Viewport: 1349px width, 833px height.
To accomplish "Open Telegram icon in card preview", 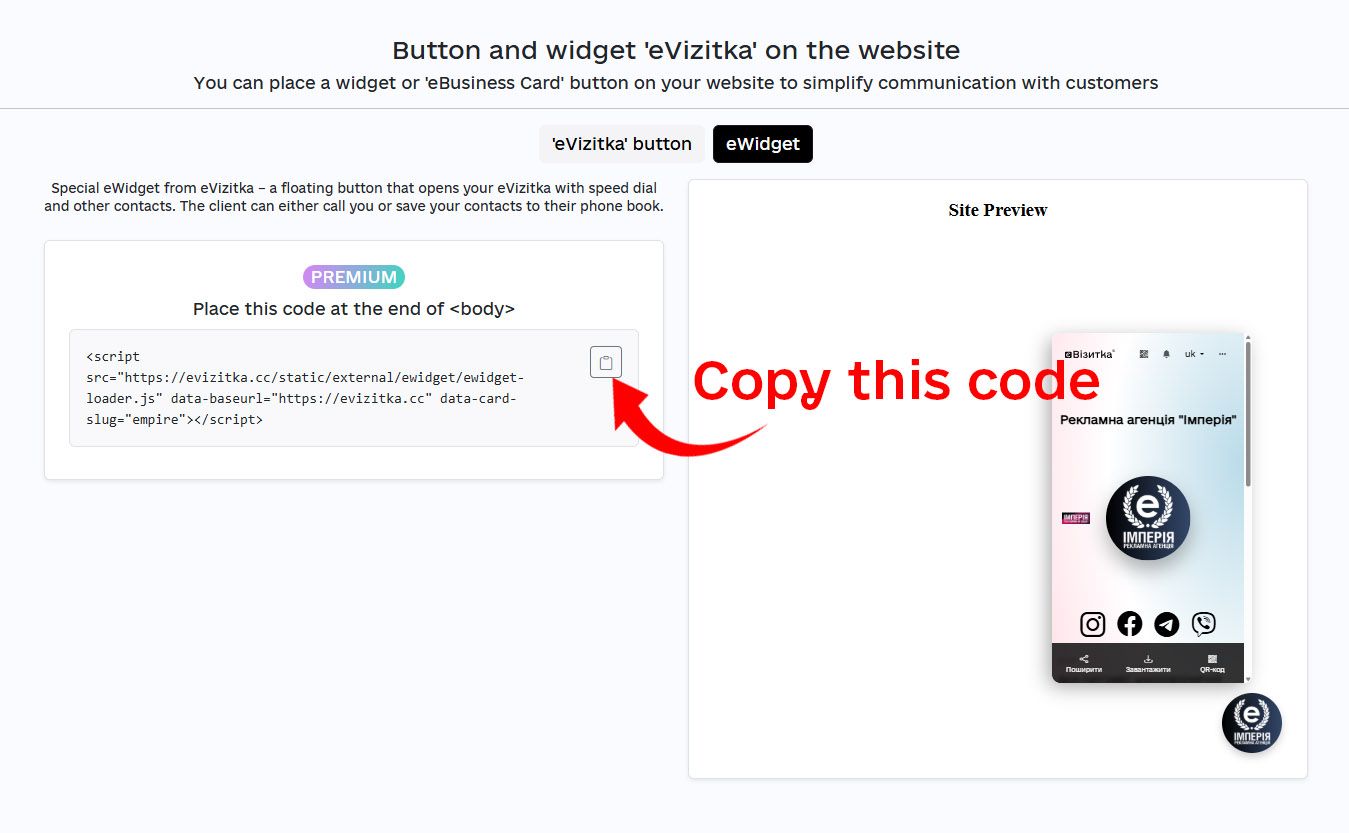I will coord(1167,624).
